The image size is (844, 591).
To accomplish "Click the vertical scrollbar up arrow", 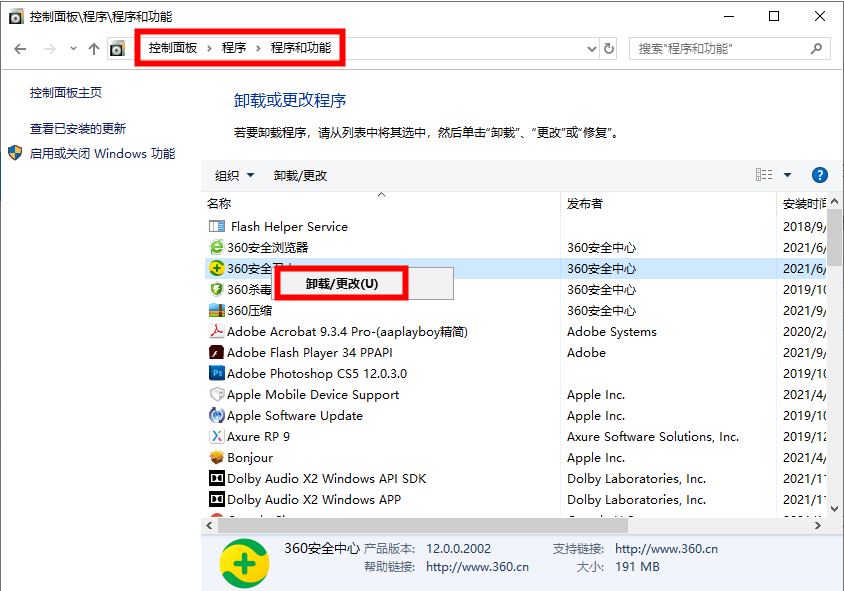I will click(835, 201).
